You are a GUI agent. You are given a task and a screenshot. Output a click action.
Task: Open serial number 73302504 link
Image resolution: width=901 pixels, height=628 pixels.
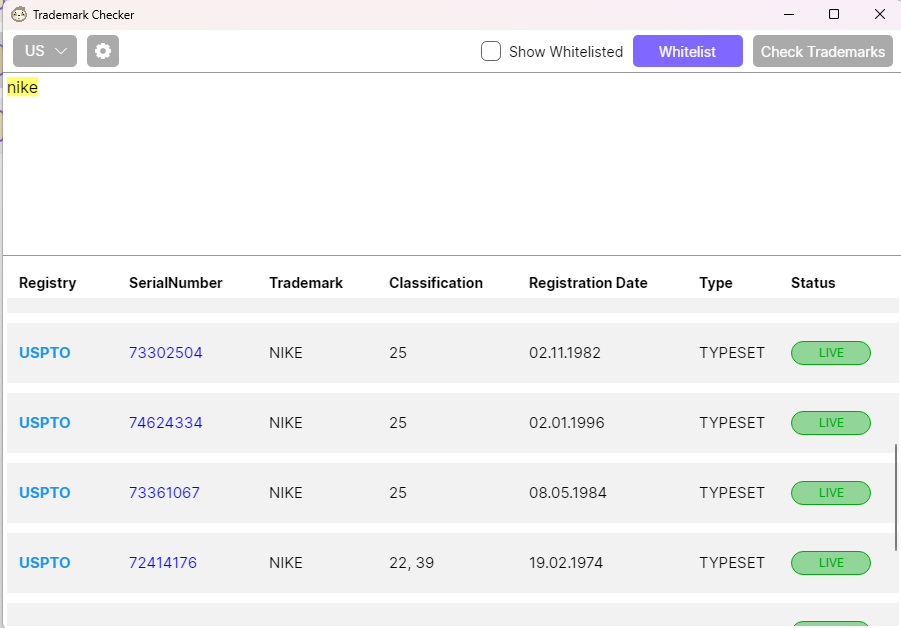coord(165,353)
